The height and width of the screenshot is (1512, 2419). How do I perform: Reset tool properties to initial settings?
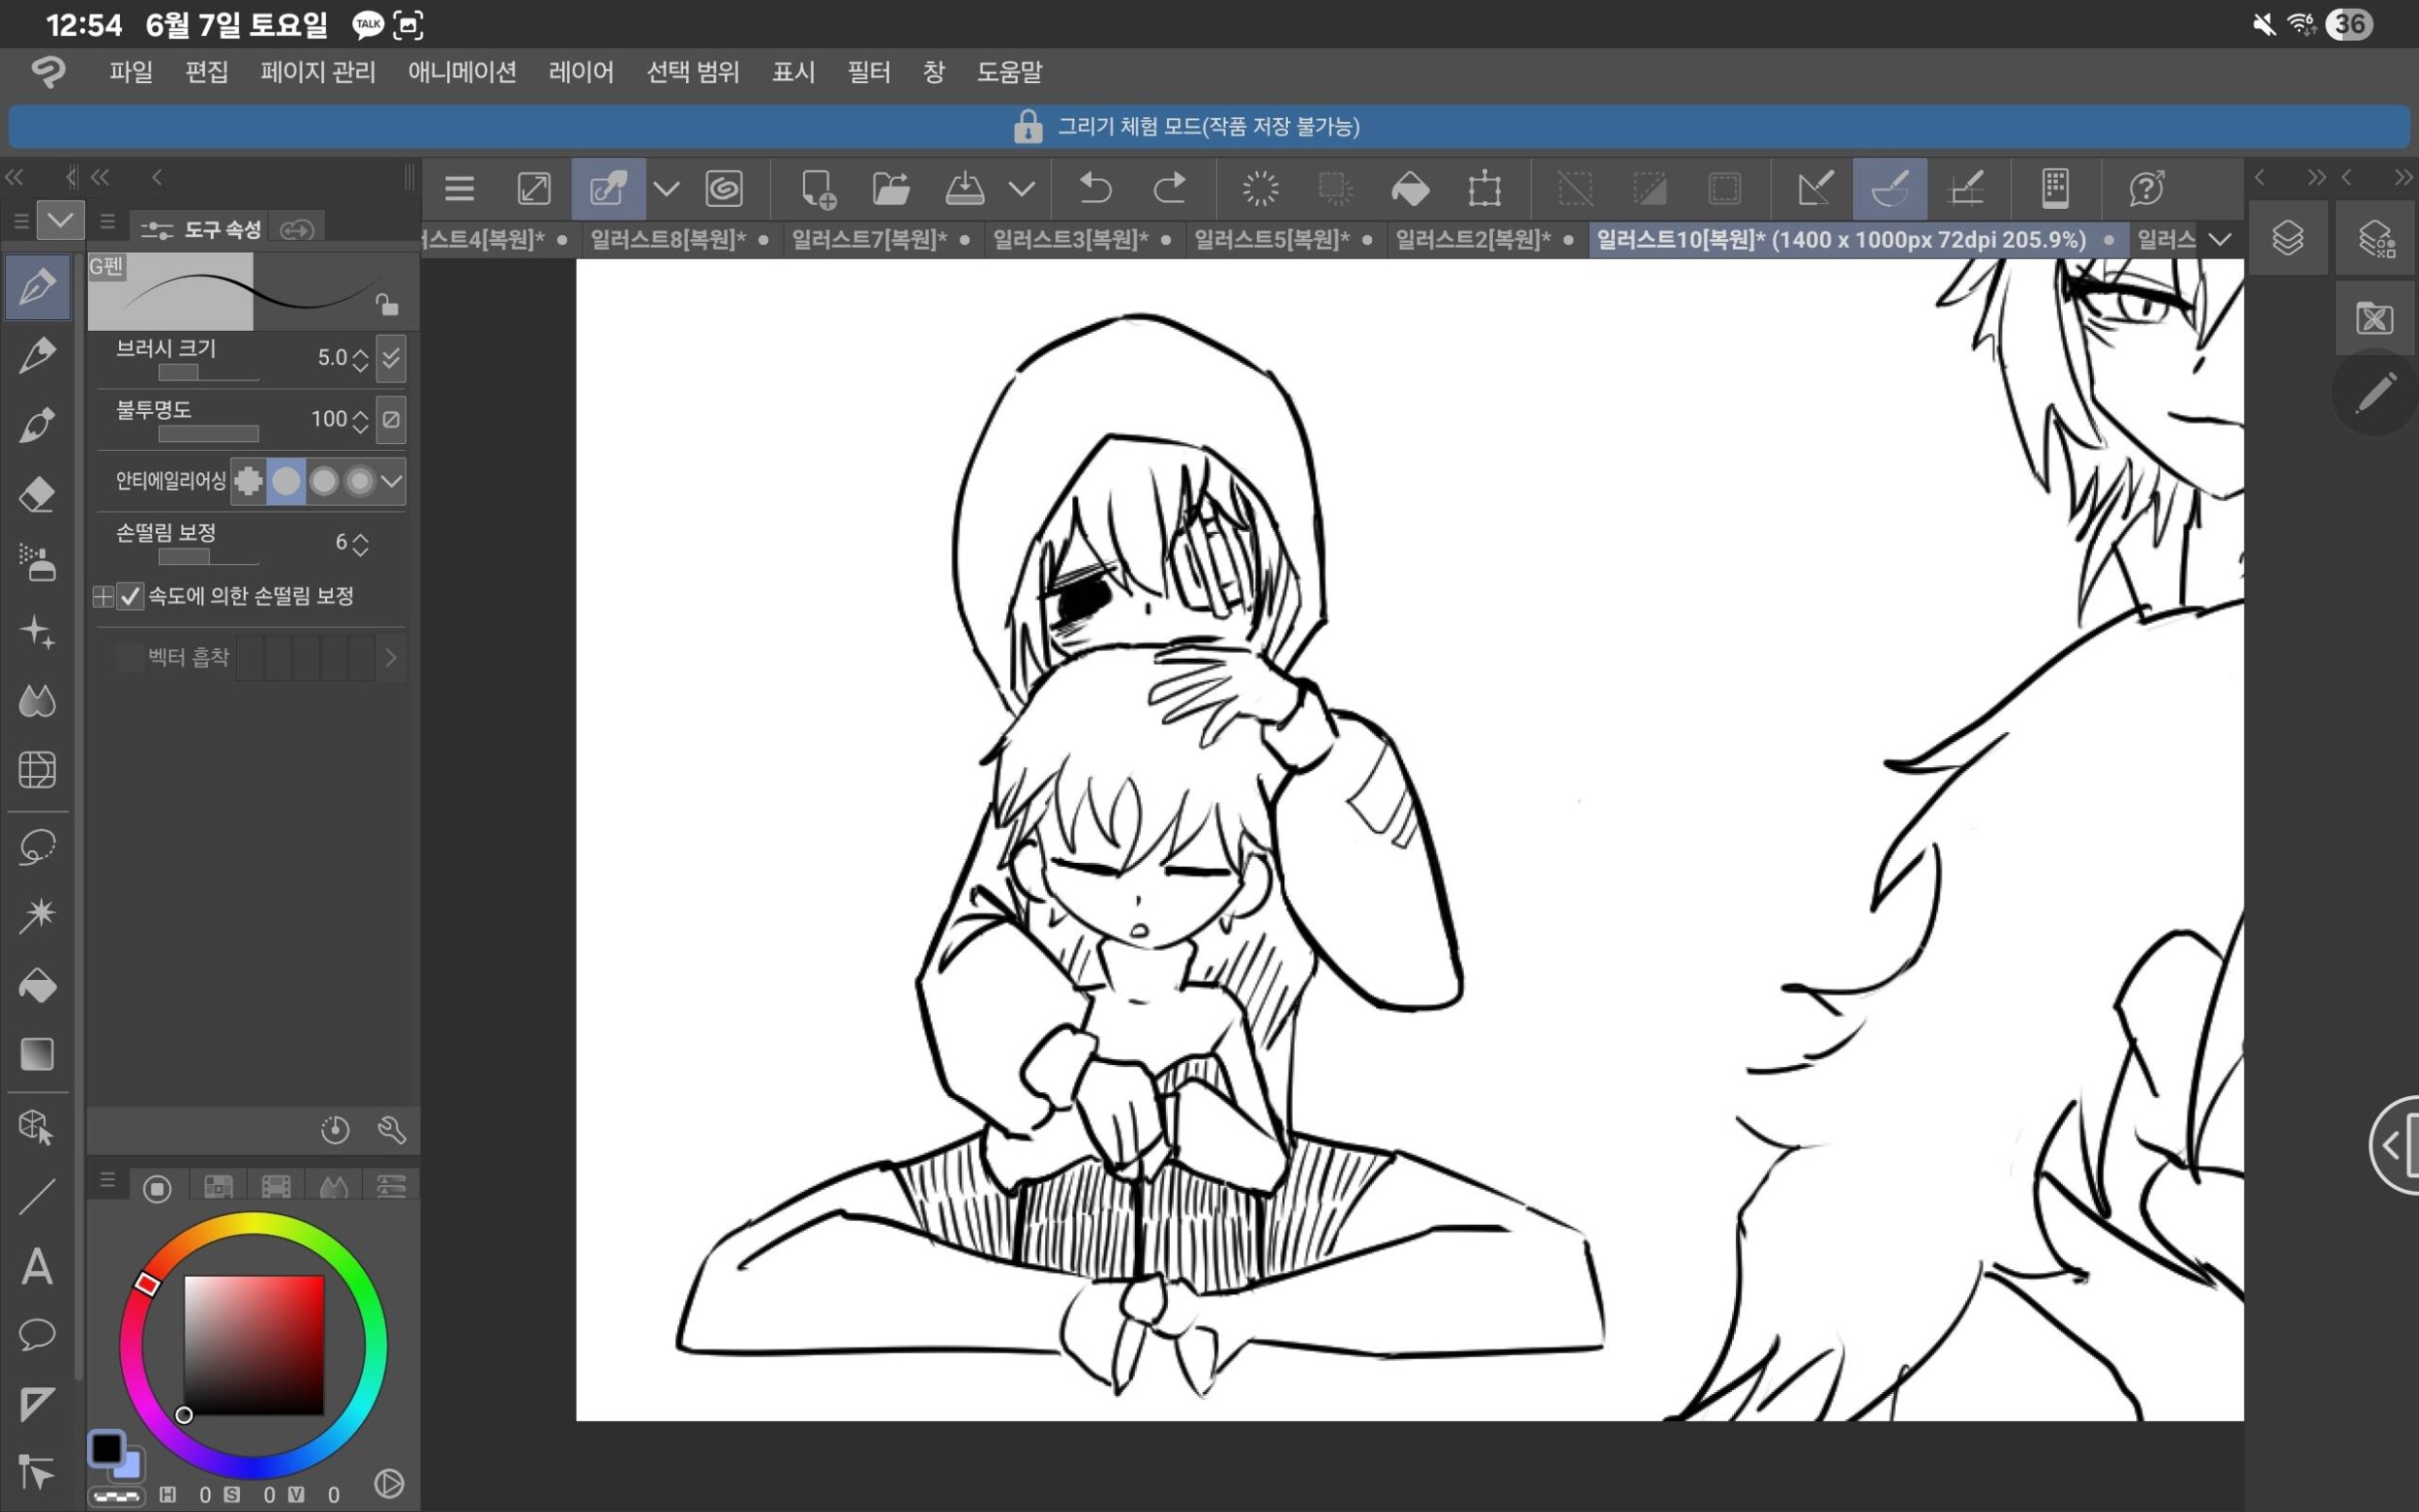(x=335, y=1130)
